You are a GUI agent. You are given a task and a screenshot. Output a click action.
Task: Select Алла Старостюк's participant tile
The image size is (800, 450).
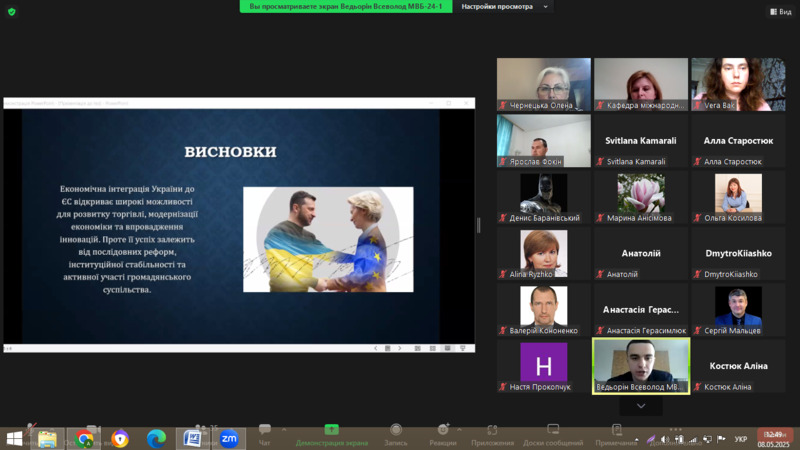click(x=738, y=140)
